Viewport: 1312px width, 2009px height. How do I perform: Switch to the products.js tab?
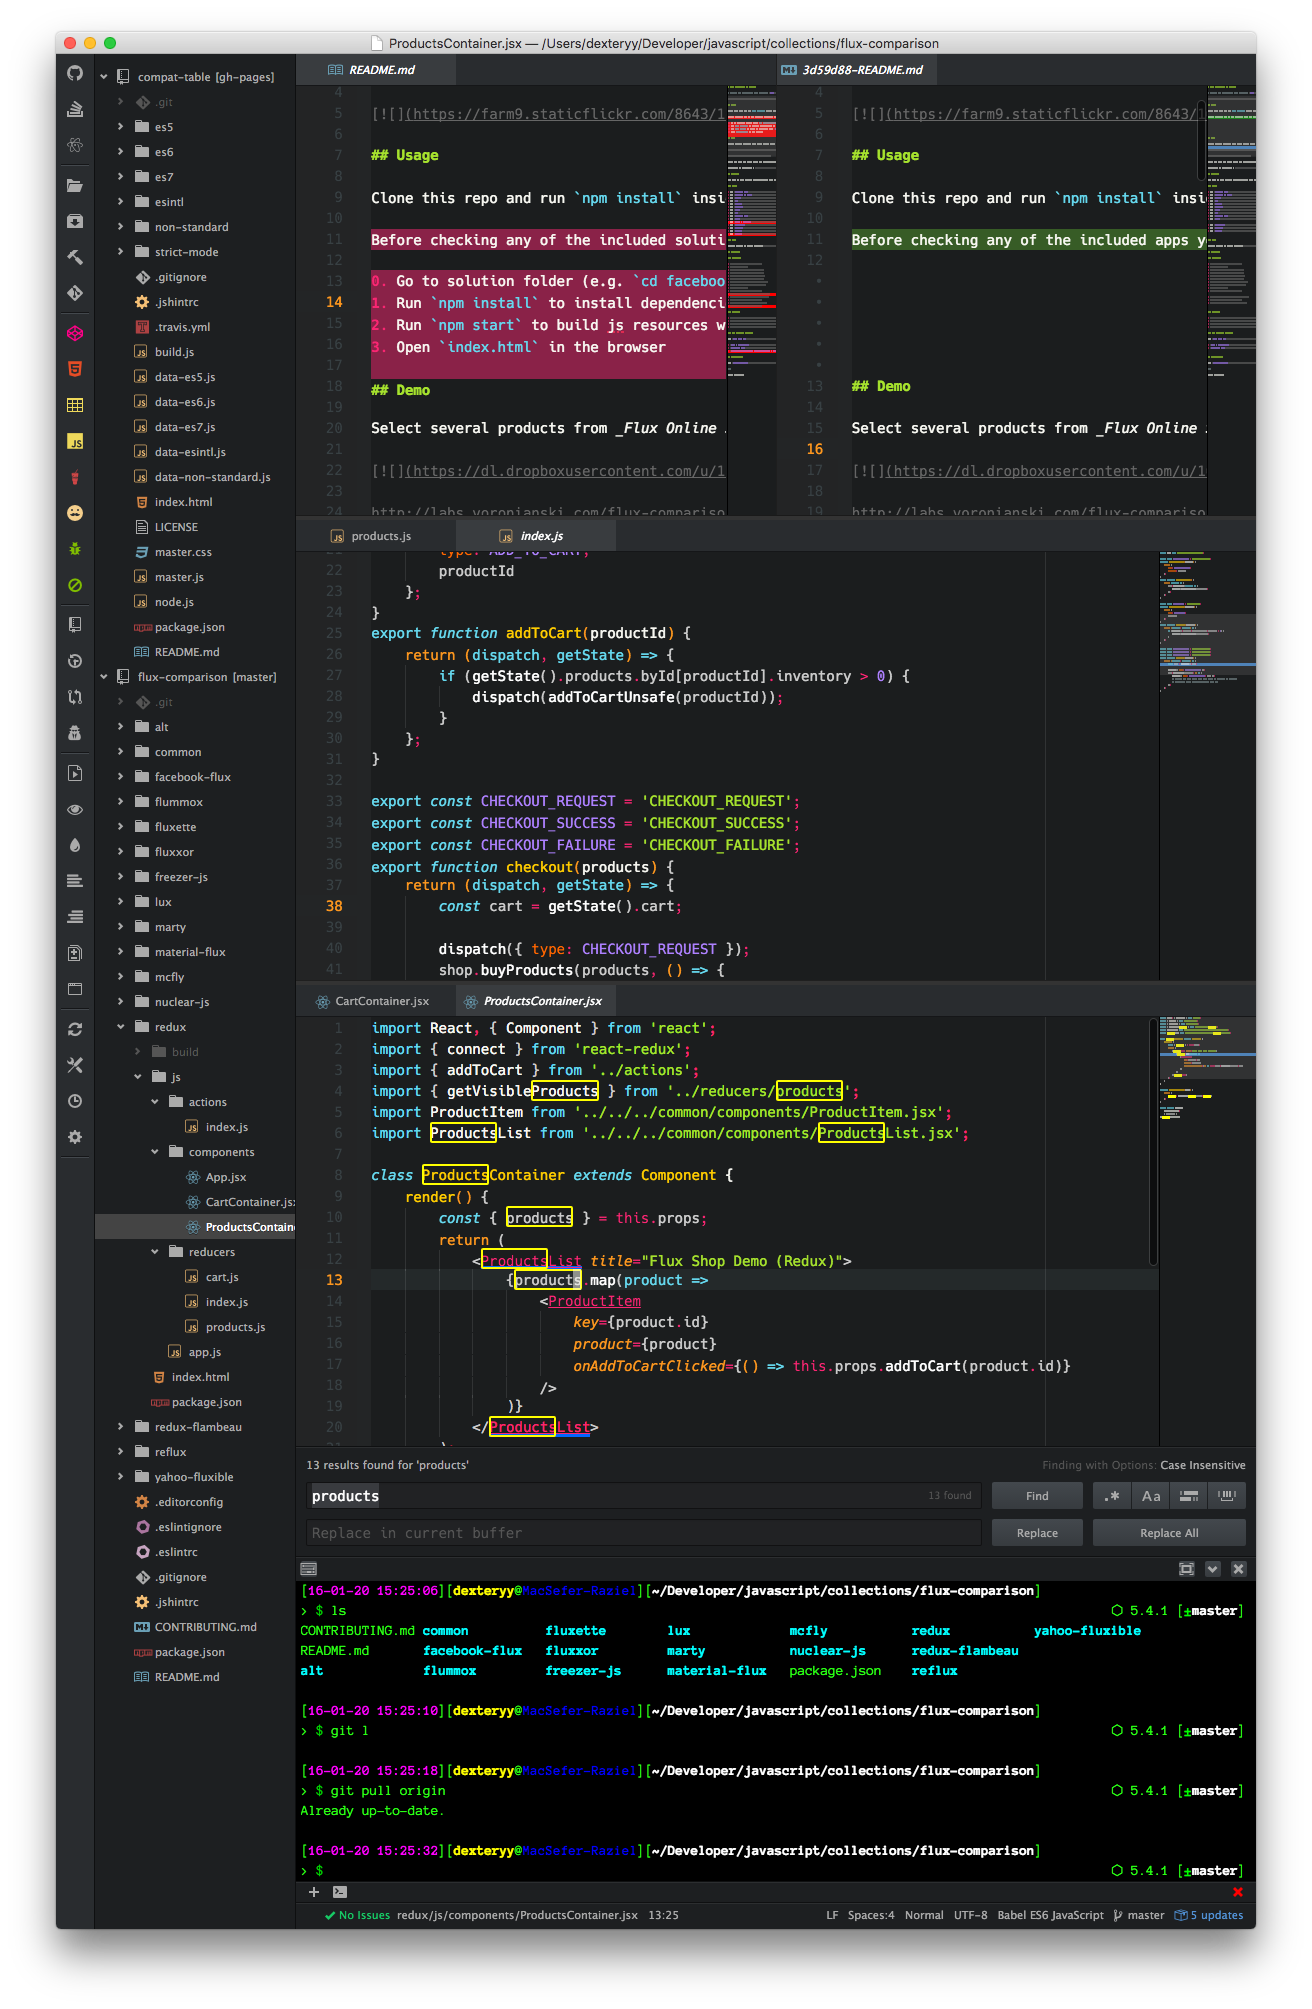pyautogui.click(x=376, y=536)
